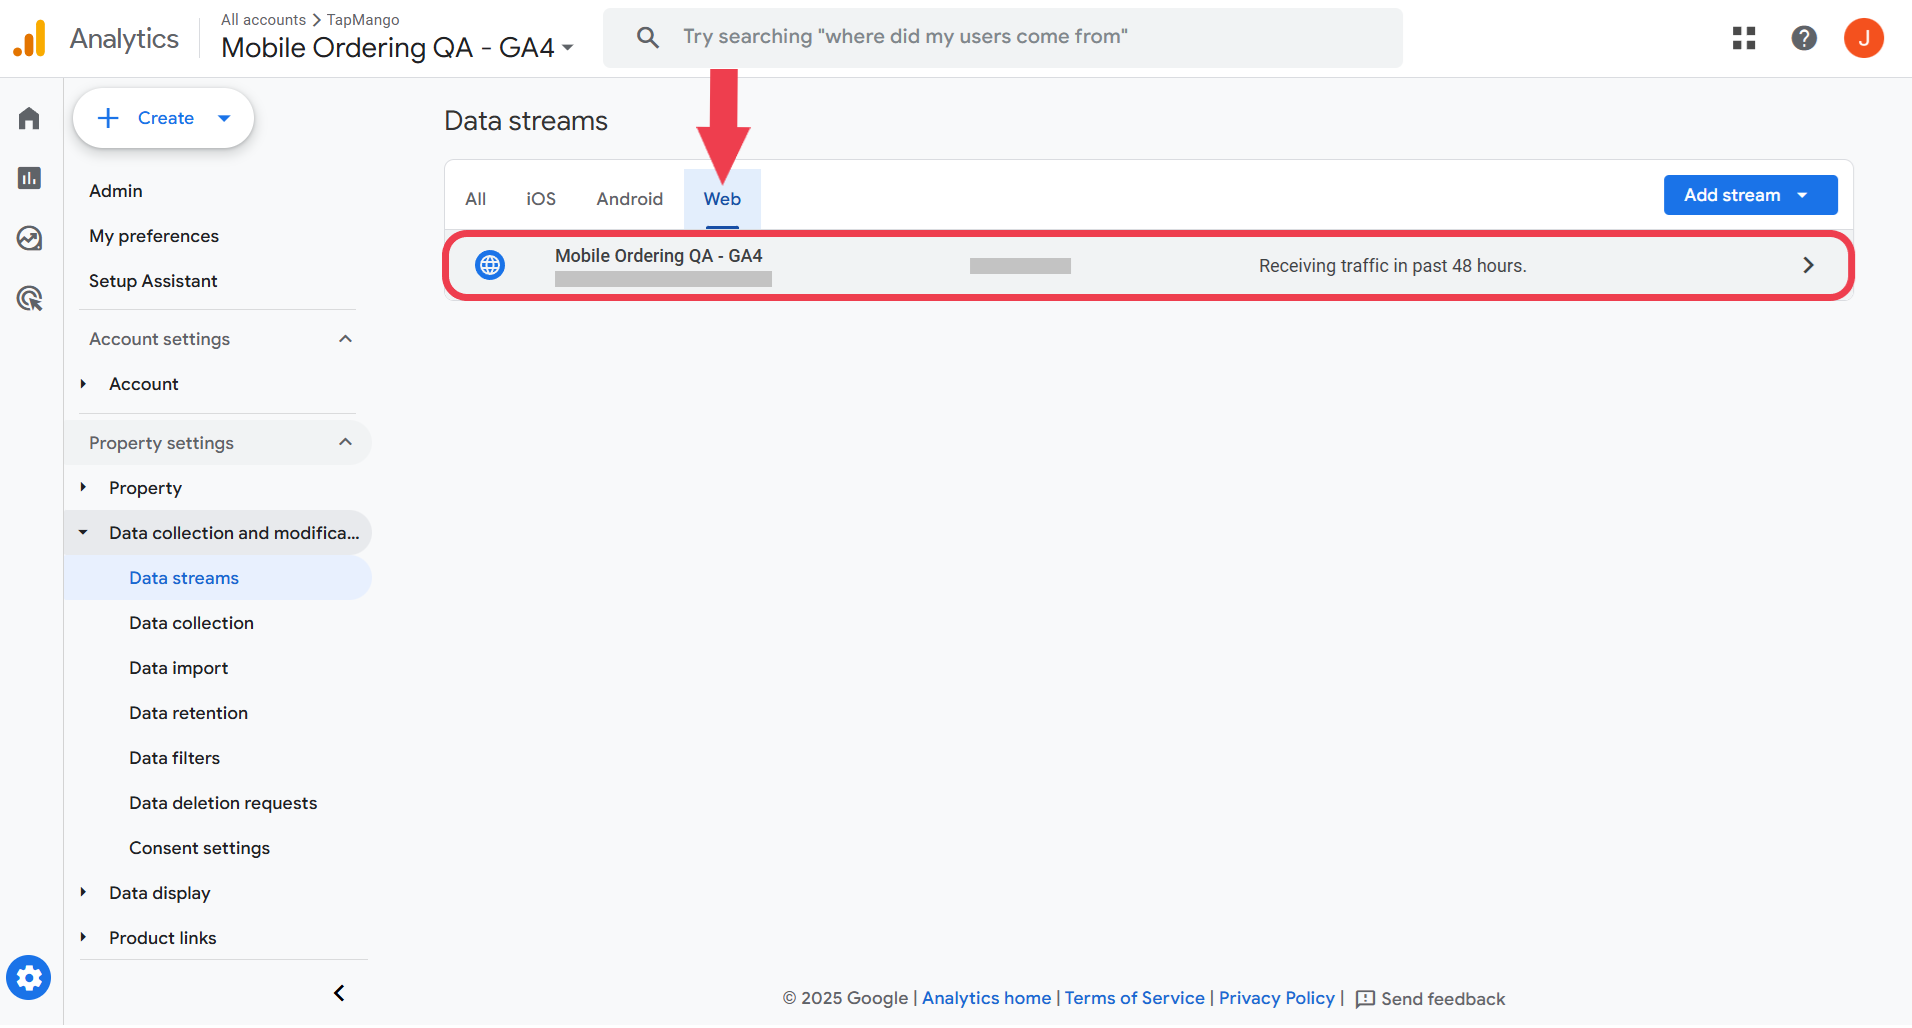This screenshot has width=1912, height=1028.
Task: Open Terms of Service link
Action: 1134,998
